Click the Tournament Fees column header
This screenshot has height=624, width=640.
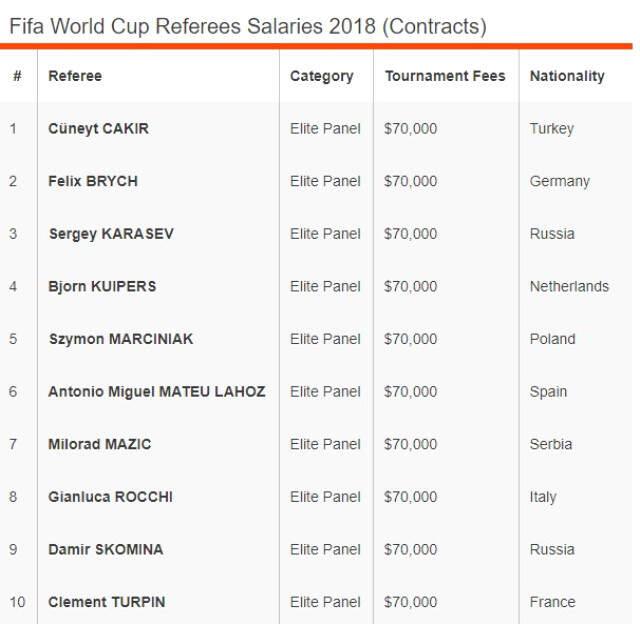tap(445, 76)
